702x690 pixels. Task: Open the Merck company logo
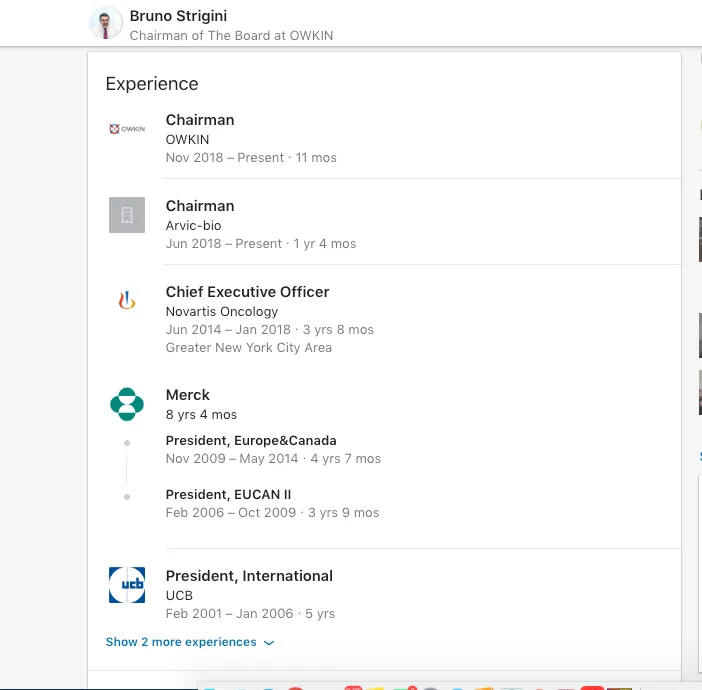pos(127,404)
